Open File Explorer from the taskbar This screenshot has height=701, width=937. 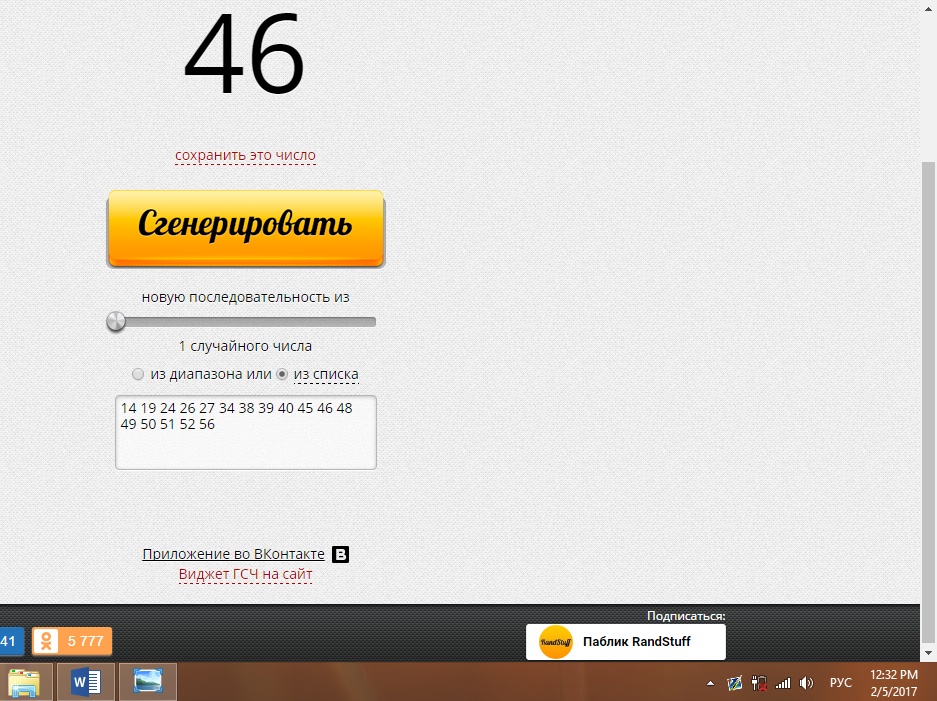point(26,682)
